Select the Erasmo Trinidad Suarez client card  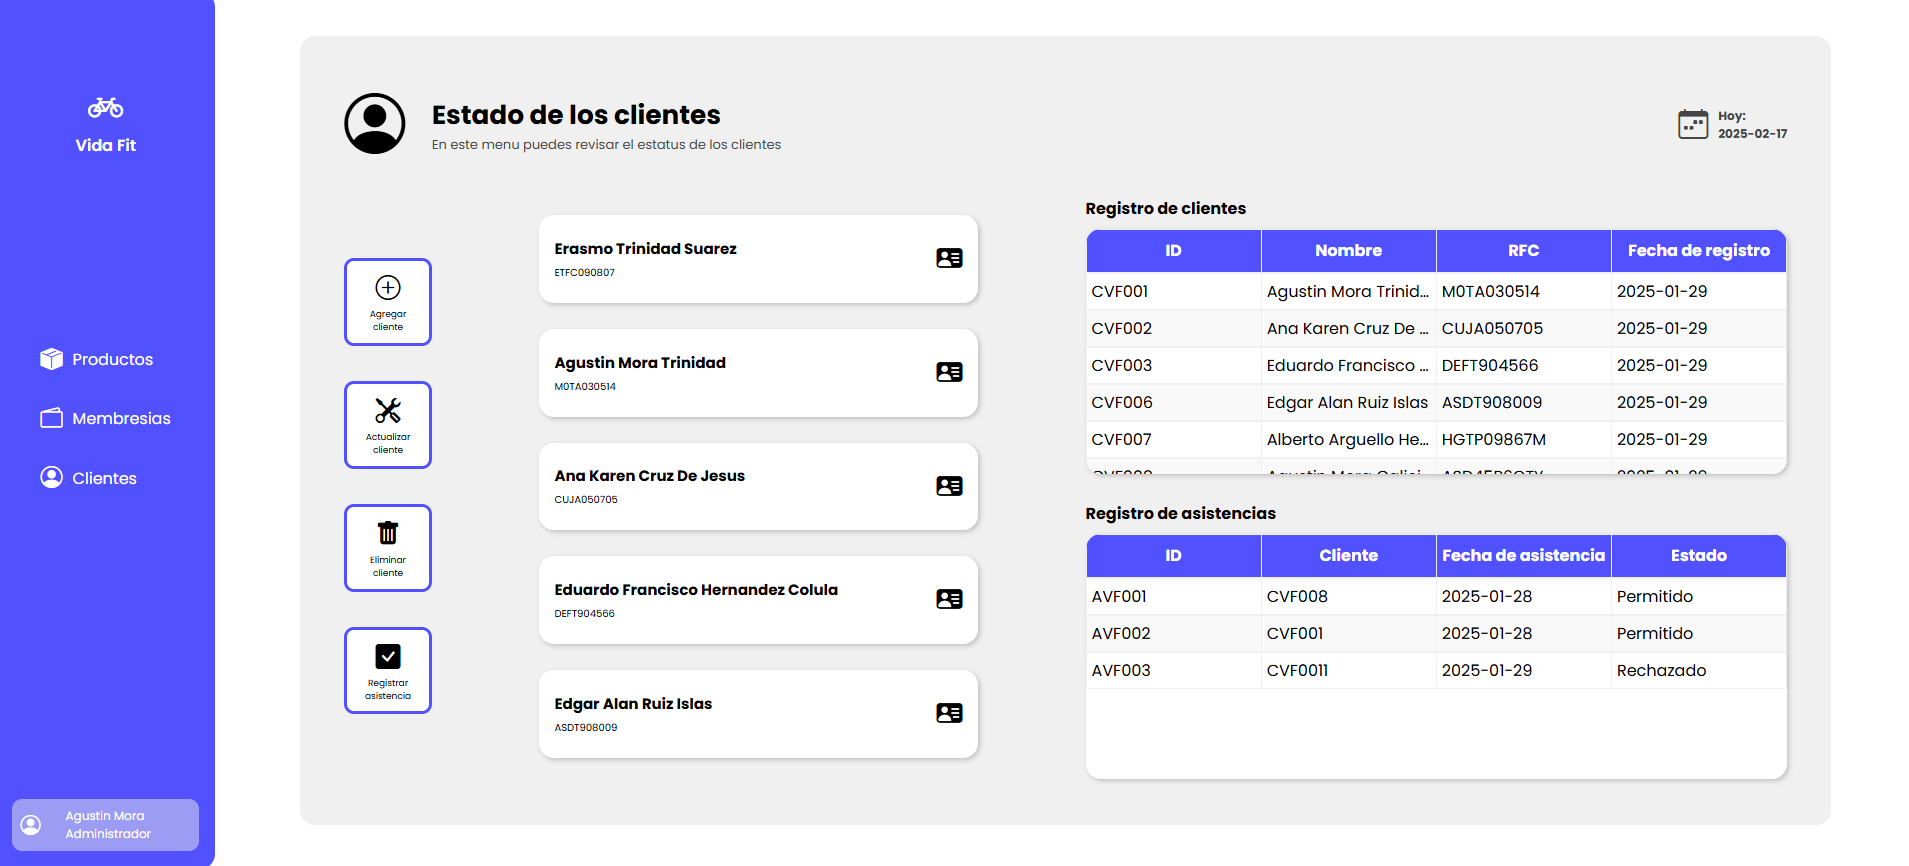point(758,259)
